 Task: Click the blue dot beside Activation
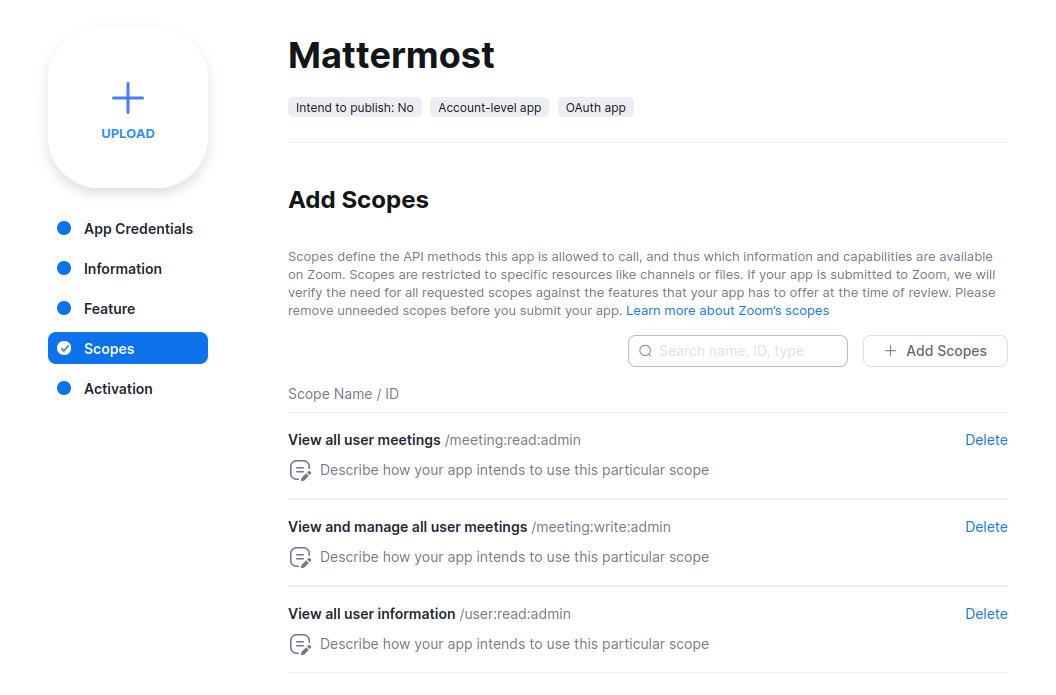pos(64,389)
